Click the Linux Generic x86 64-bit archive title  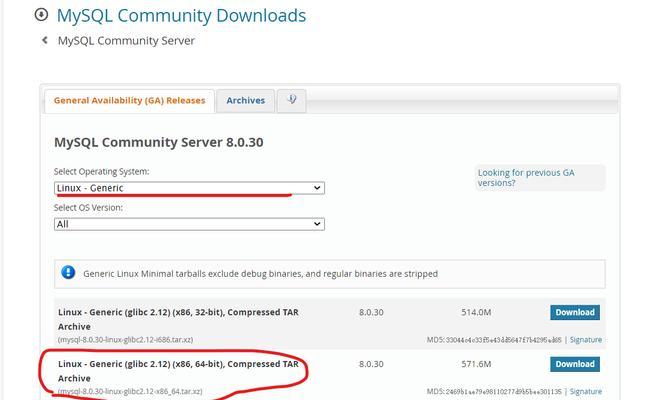pyautogui.click(x=178, y=371)
